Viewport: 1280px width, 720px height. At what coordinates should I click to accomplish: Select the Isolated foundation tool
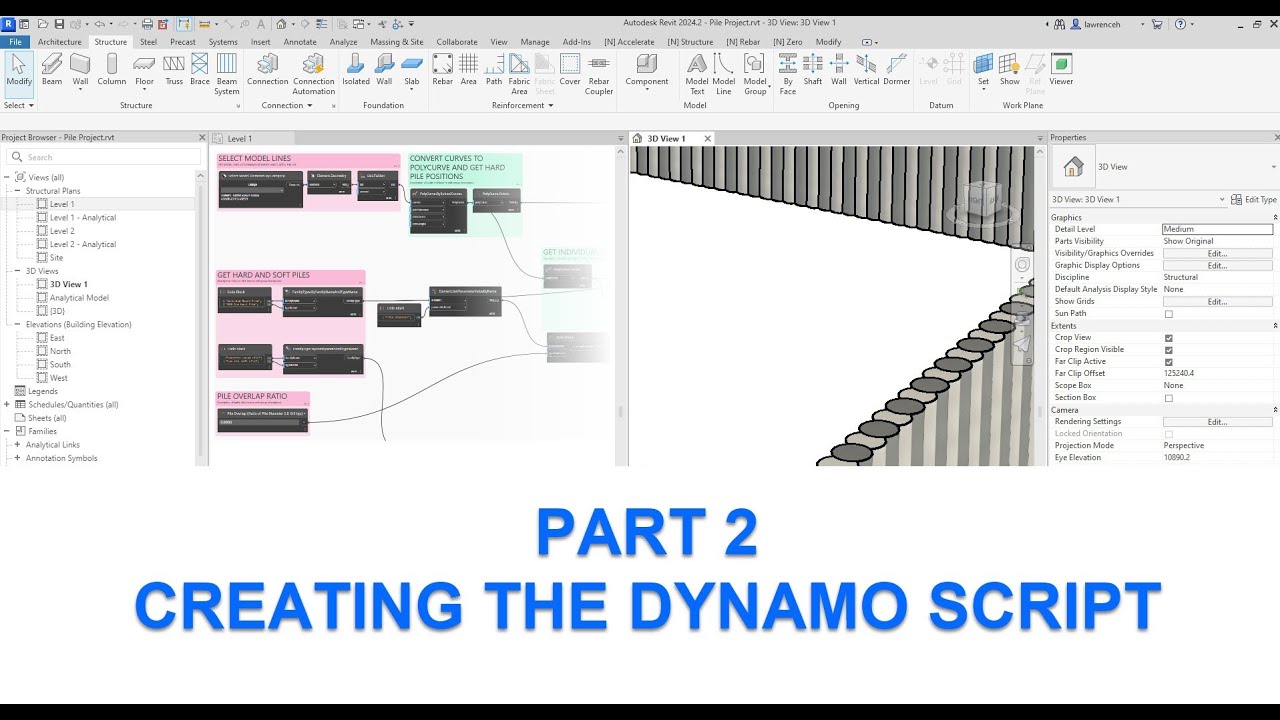tap(356, 70)
